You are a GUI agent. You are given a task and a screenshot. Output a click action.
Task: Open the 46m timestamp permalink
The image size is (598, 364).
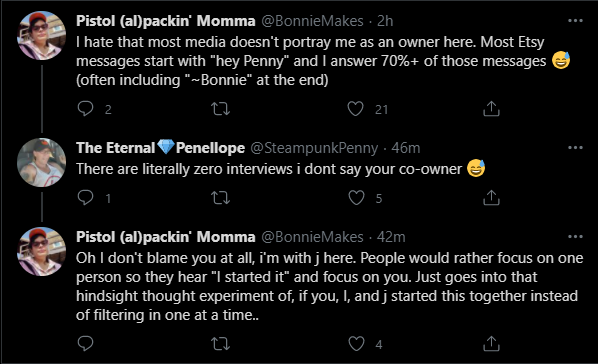point(405,148)
